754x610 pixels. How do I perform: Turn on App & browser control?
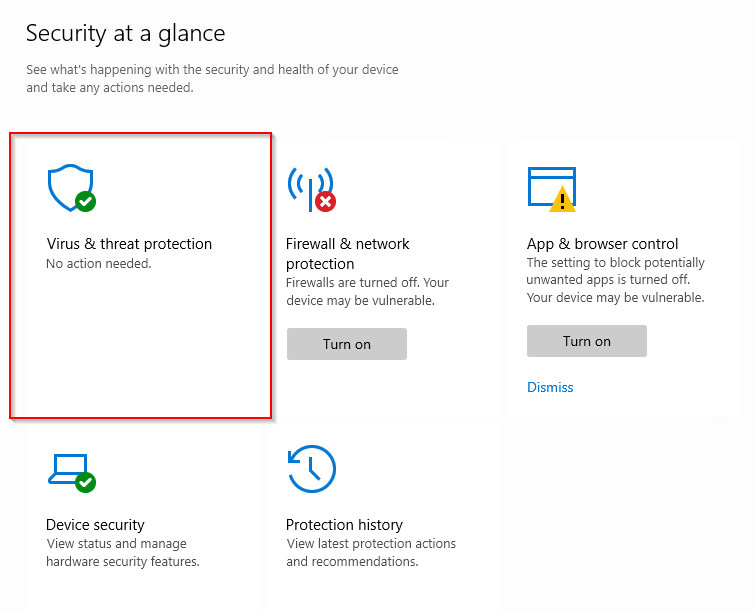click(x=587, y=341)
